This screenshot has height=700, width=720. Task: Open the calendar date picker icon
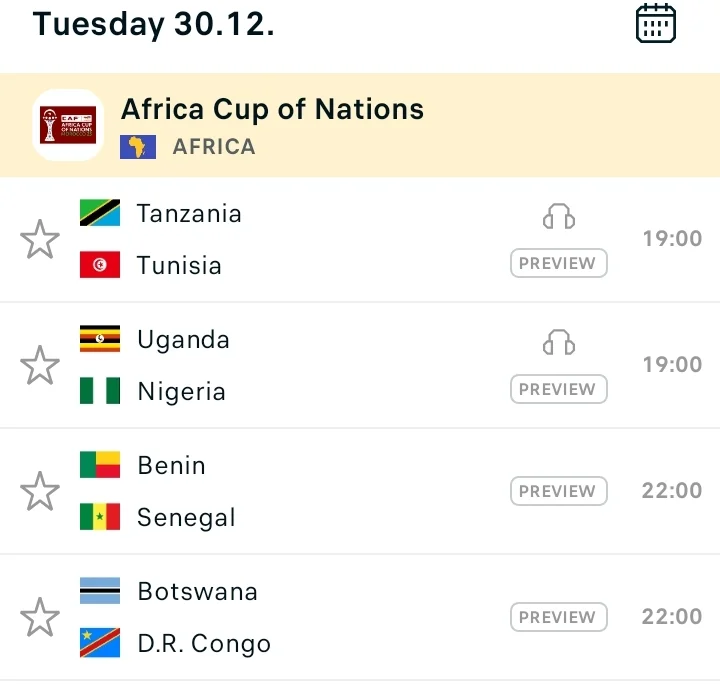tap(656, 23)
